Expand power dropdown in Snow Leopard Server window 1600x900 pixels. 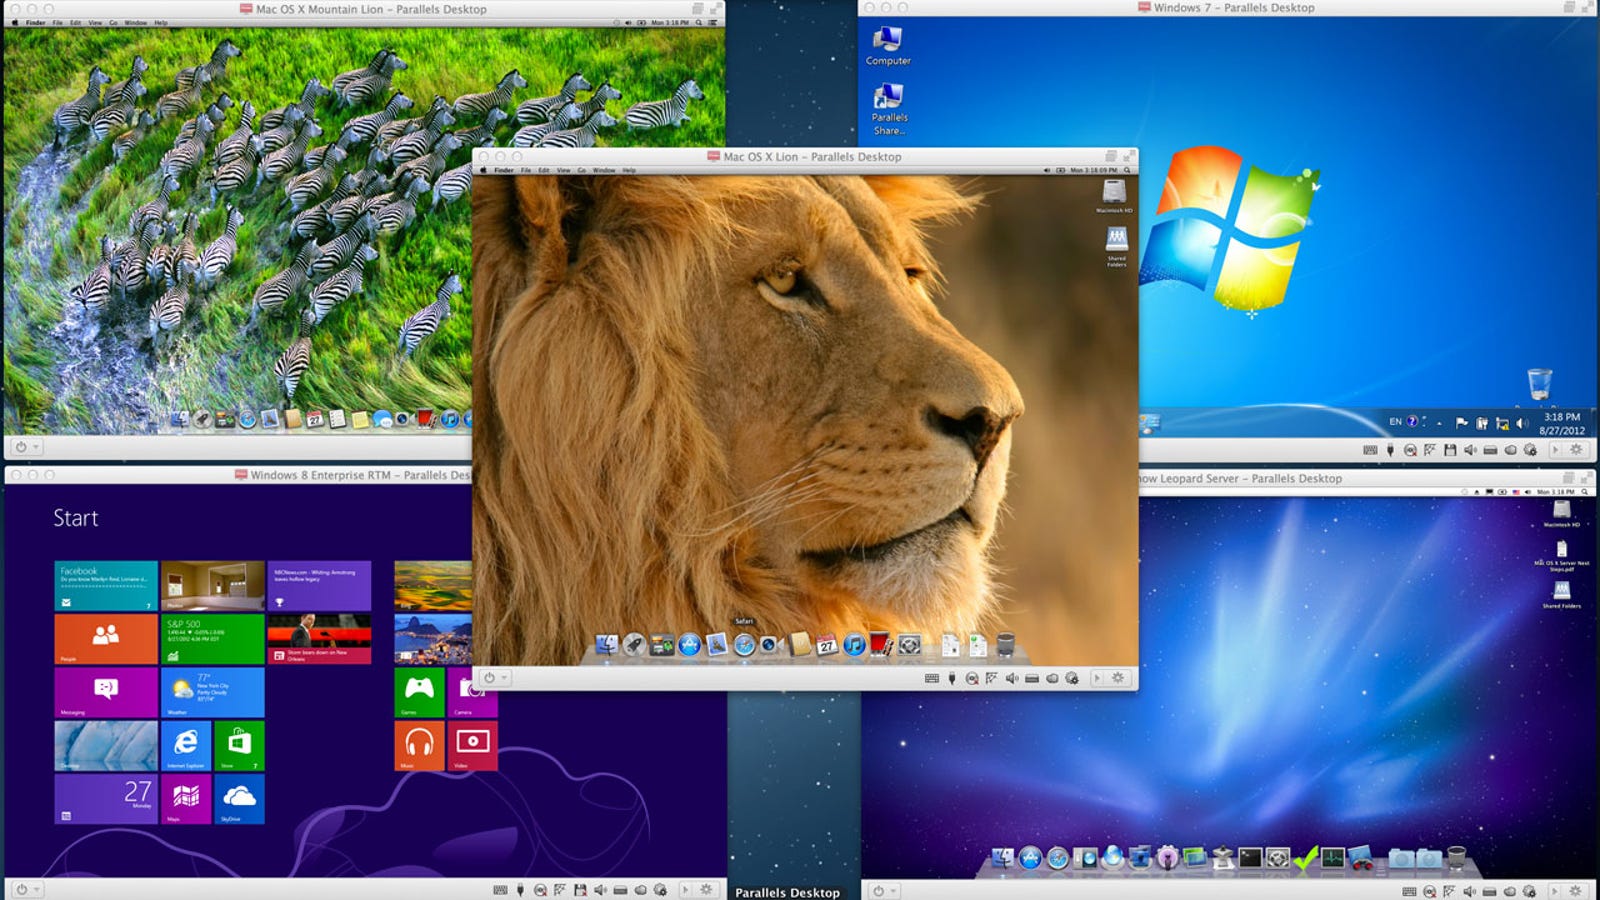point(884,890)
